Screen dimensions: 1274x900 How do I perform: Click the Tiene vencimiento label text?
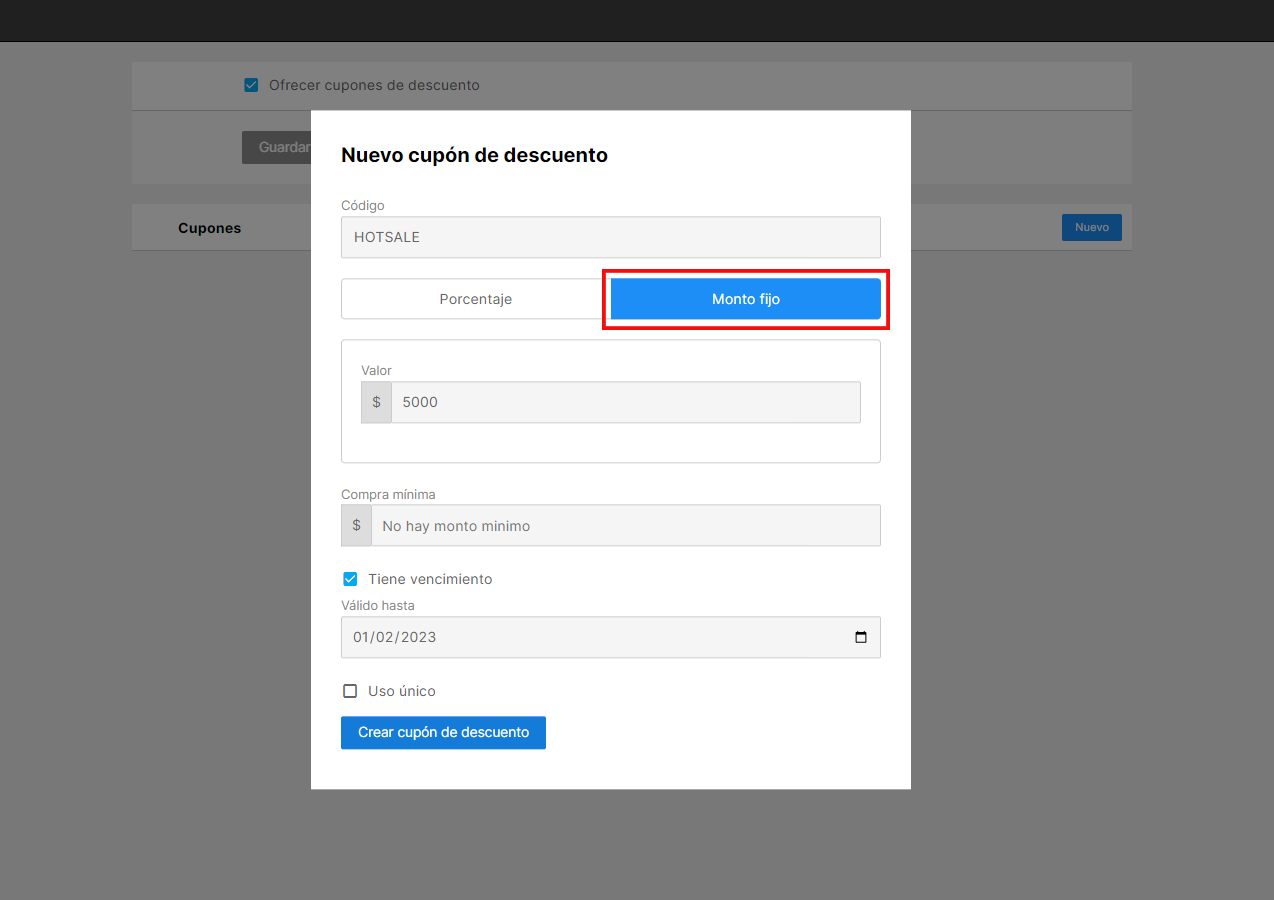click(430, 579)
